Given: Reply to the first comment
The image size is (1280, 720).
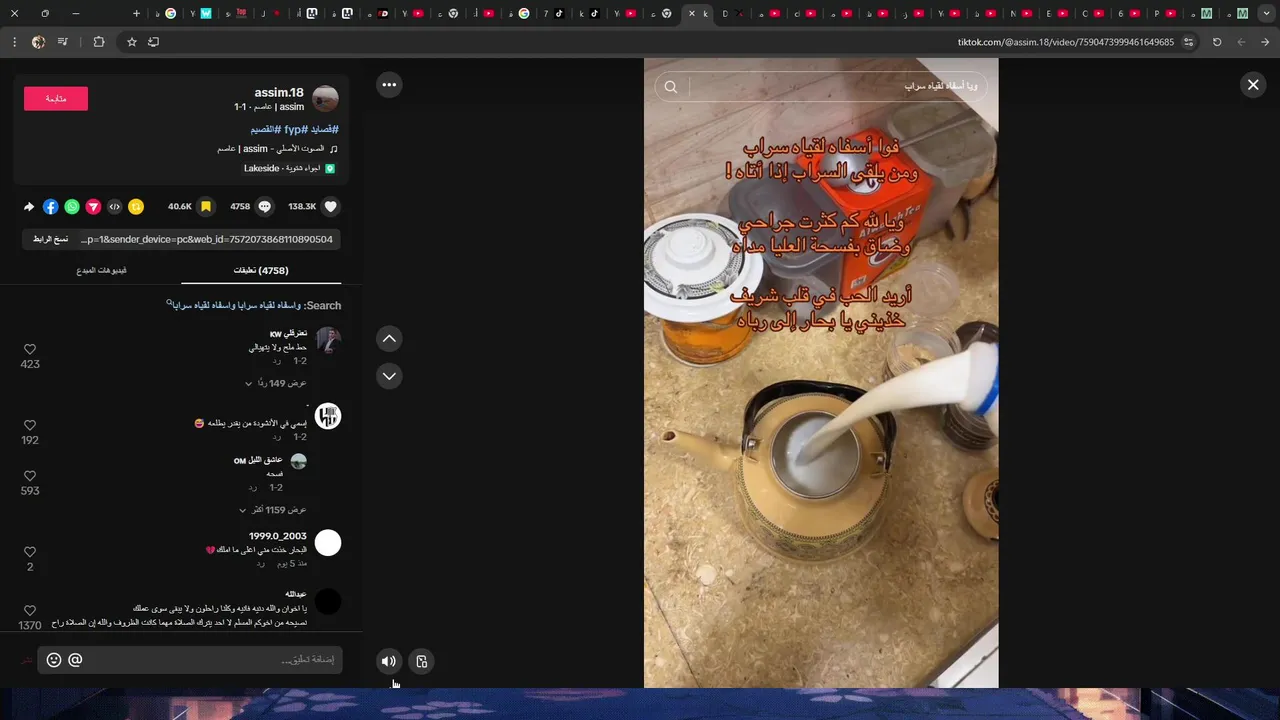Looking at the screenshot, I should (277, 361).
